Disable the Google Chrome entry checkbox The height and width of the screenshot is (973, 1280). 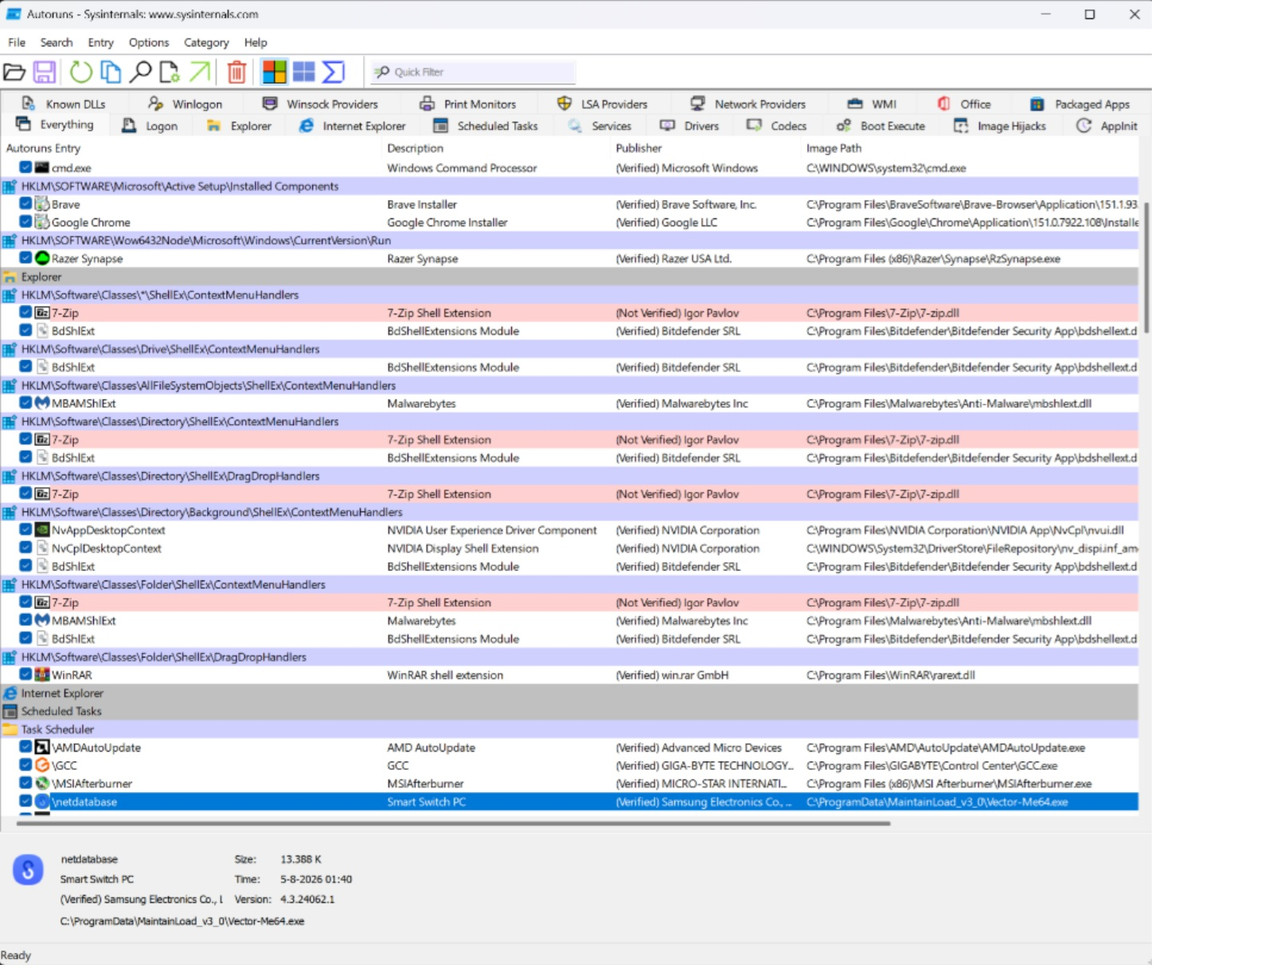(26, 222)
